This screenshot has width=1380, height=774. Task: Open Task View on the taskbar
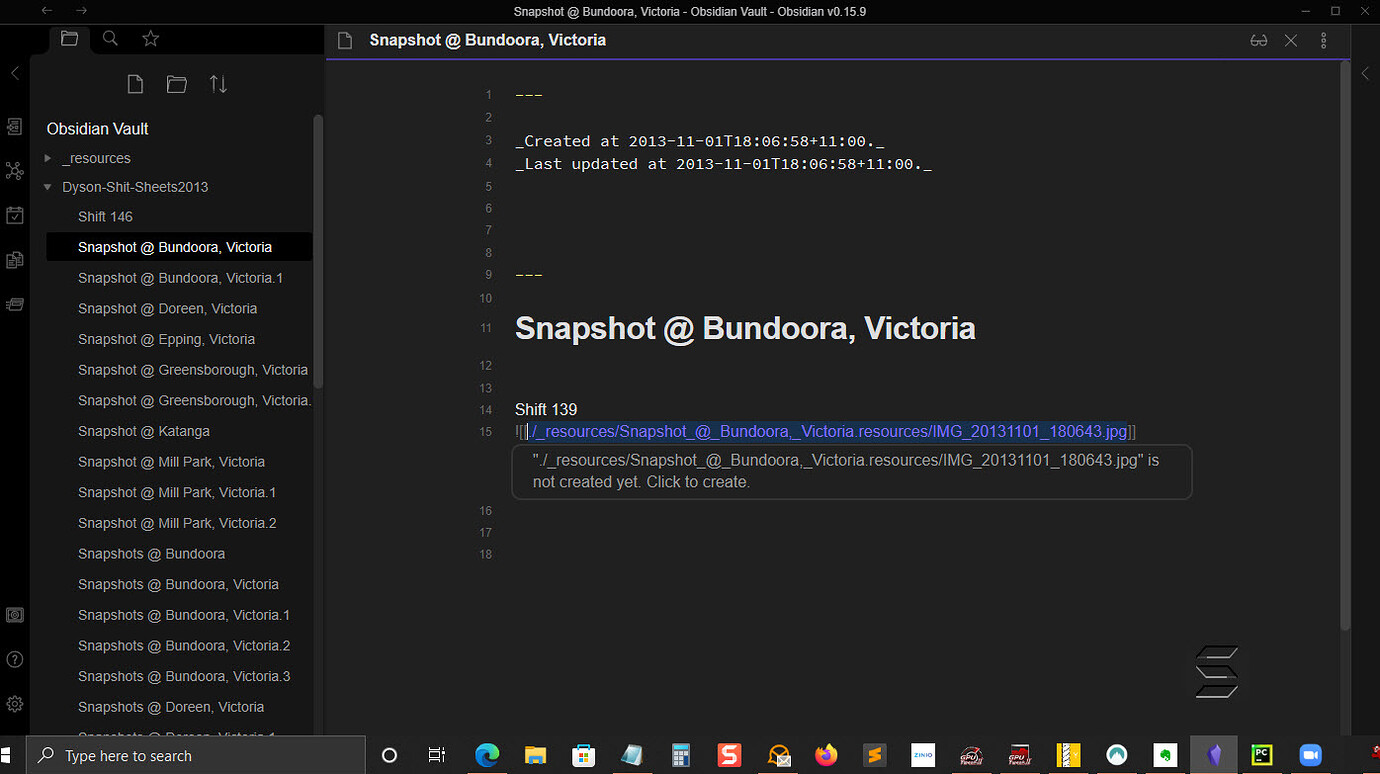coord(437,756)
